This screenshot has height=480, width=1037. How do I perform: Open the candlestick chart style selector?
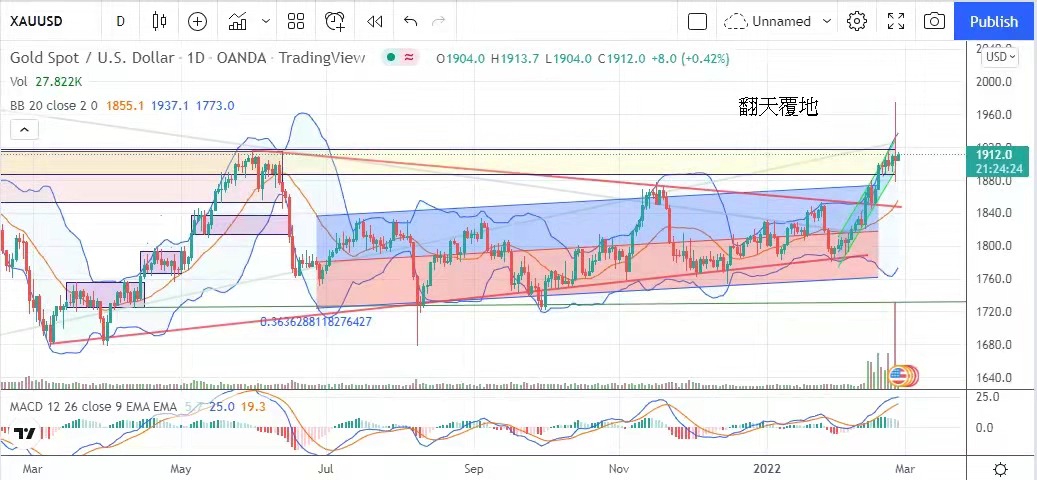159,21
